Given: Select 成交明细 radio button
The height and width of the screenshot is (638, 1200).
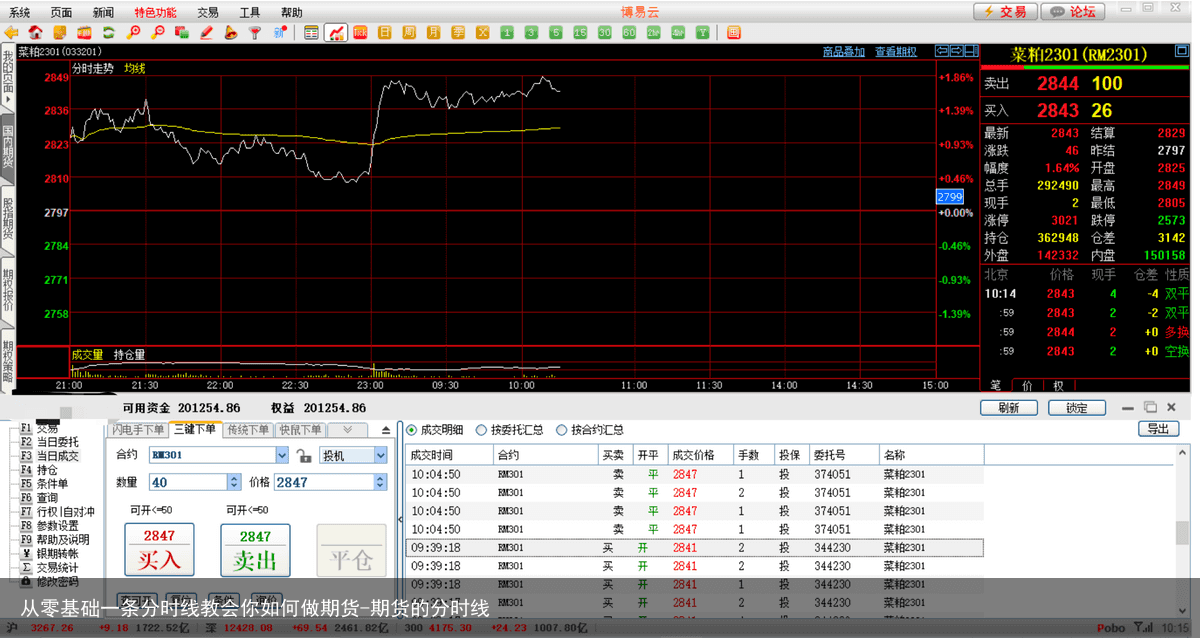Looking at the screenshot, I should 411,430.
